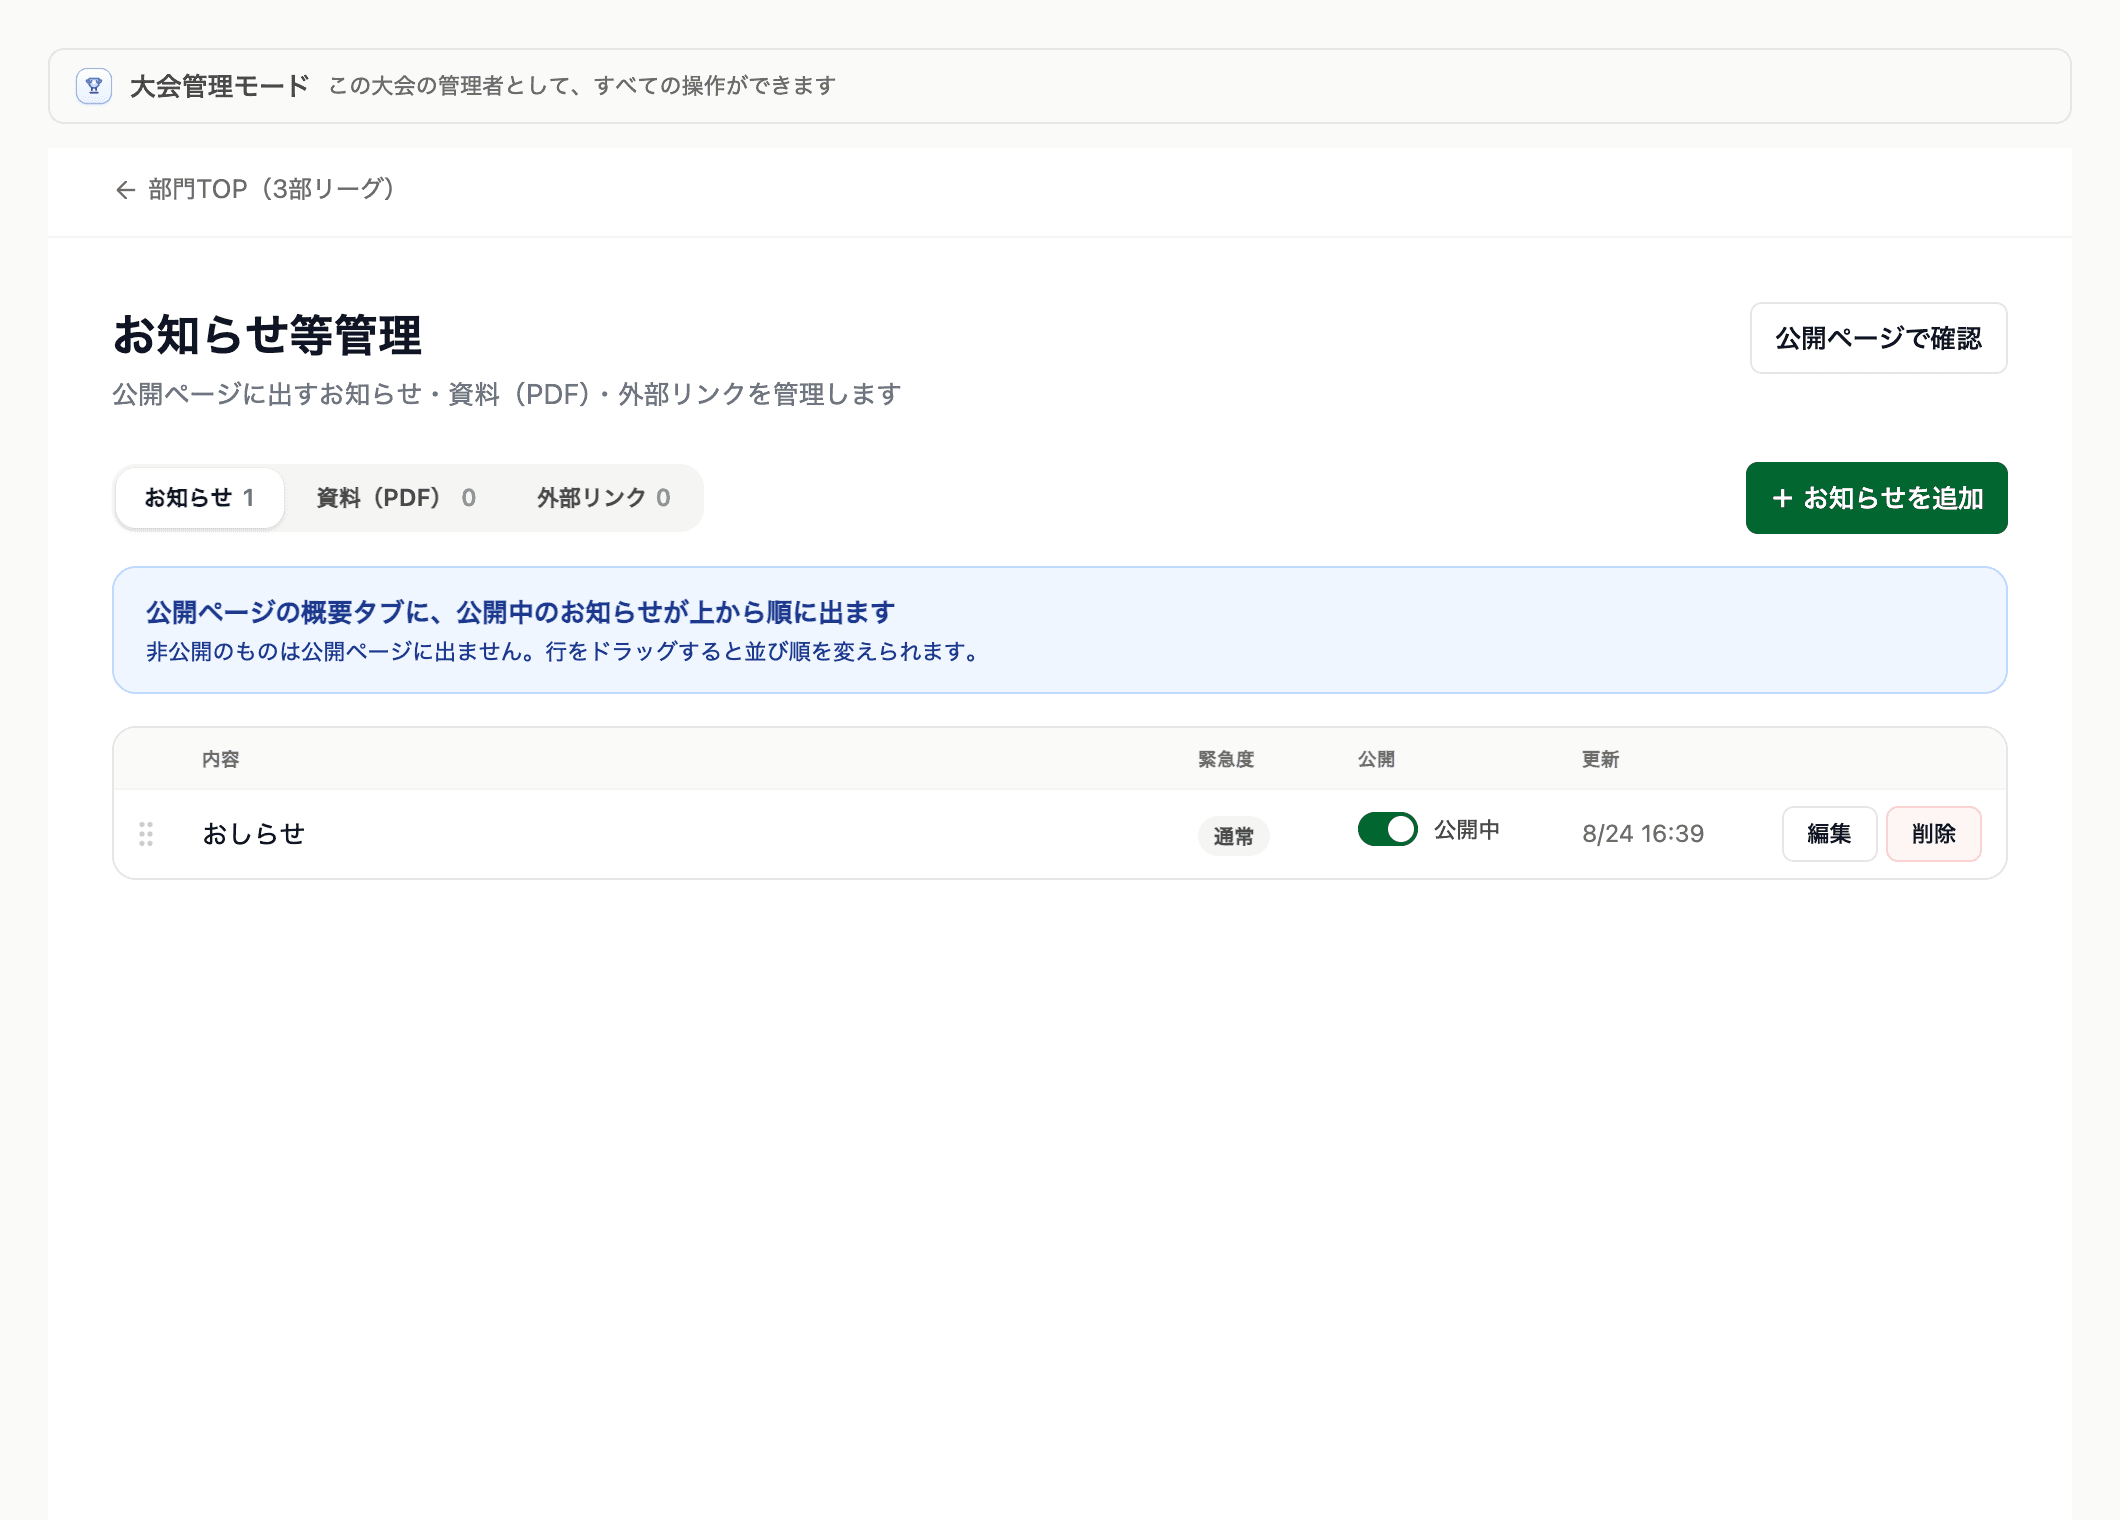Click the 8/24 16:39 update time
2120x1520 pixels.
1642,834
